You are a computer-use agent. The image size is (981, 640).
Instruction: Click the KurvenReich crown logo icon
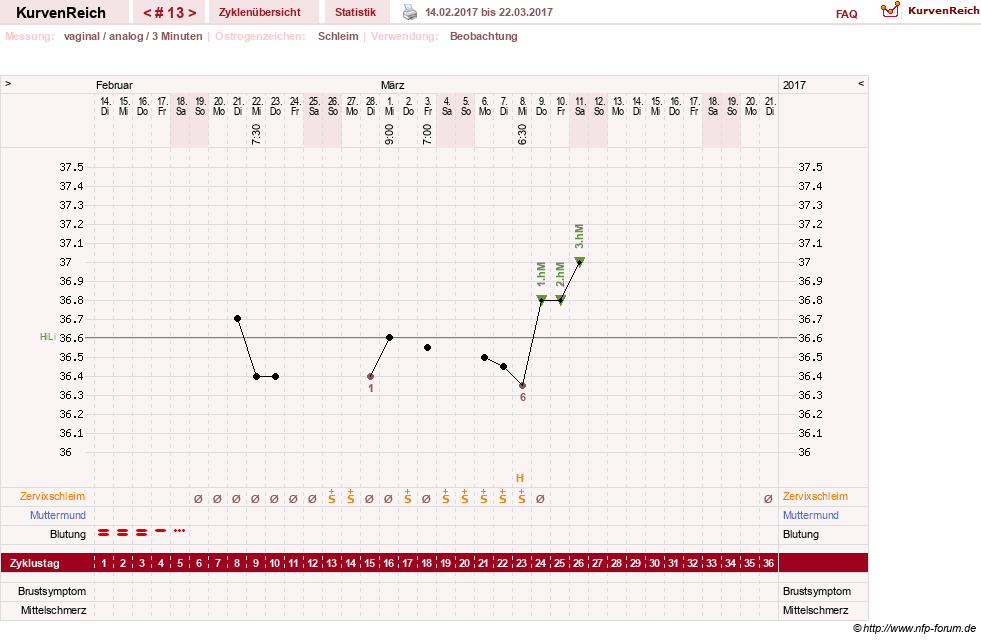coord(890,10)
